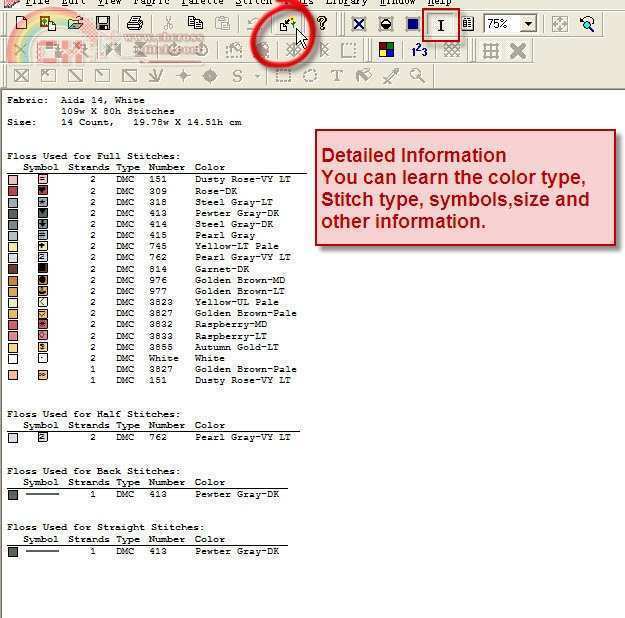Viewport: 625px width, 618px height.
Task: Open the dropdown arrow beside the S tool
Action: [x=257, y=75]
